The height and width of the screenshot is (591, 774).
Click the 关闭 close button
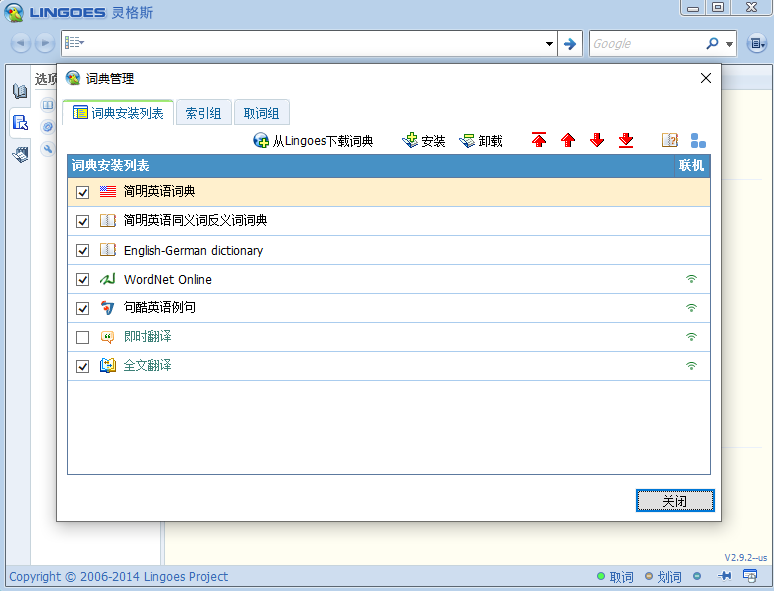[675, 501]
